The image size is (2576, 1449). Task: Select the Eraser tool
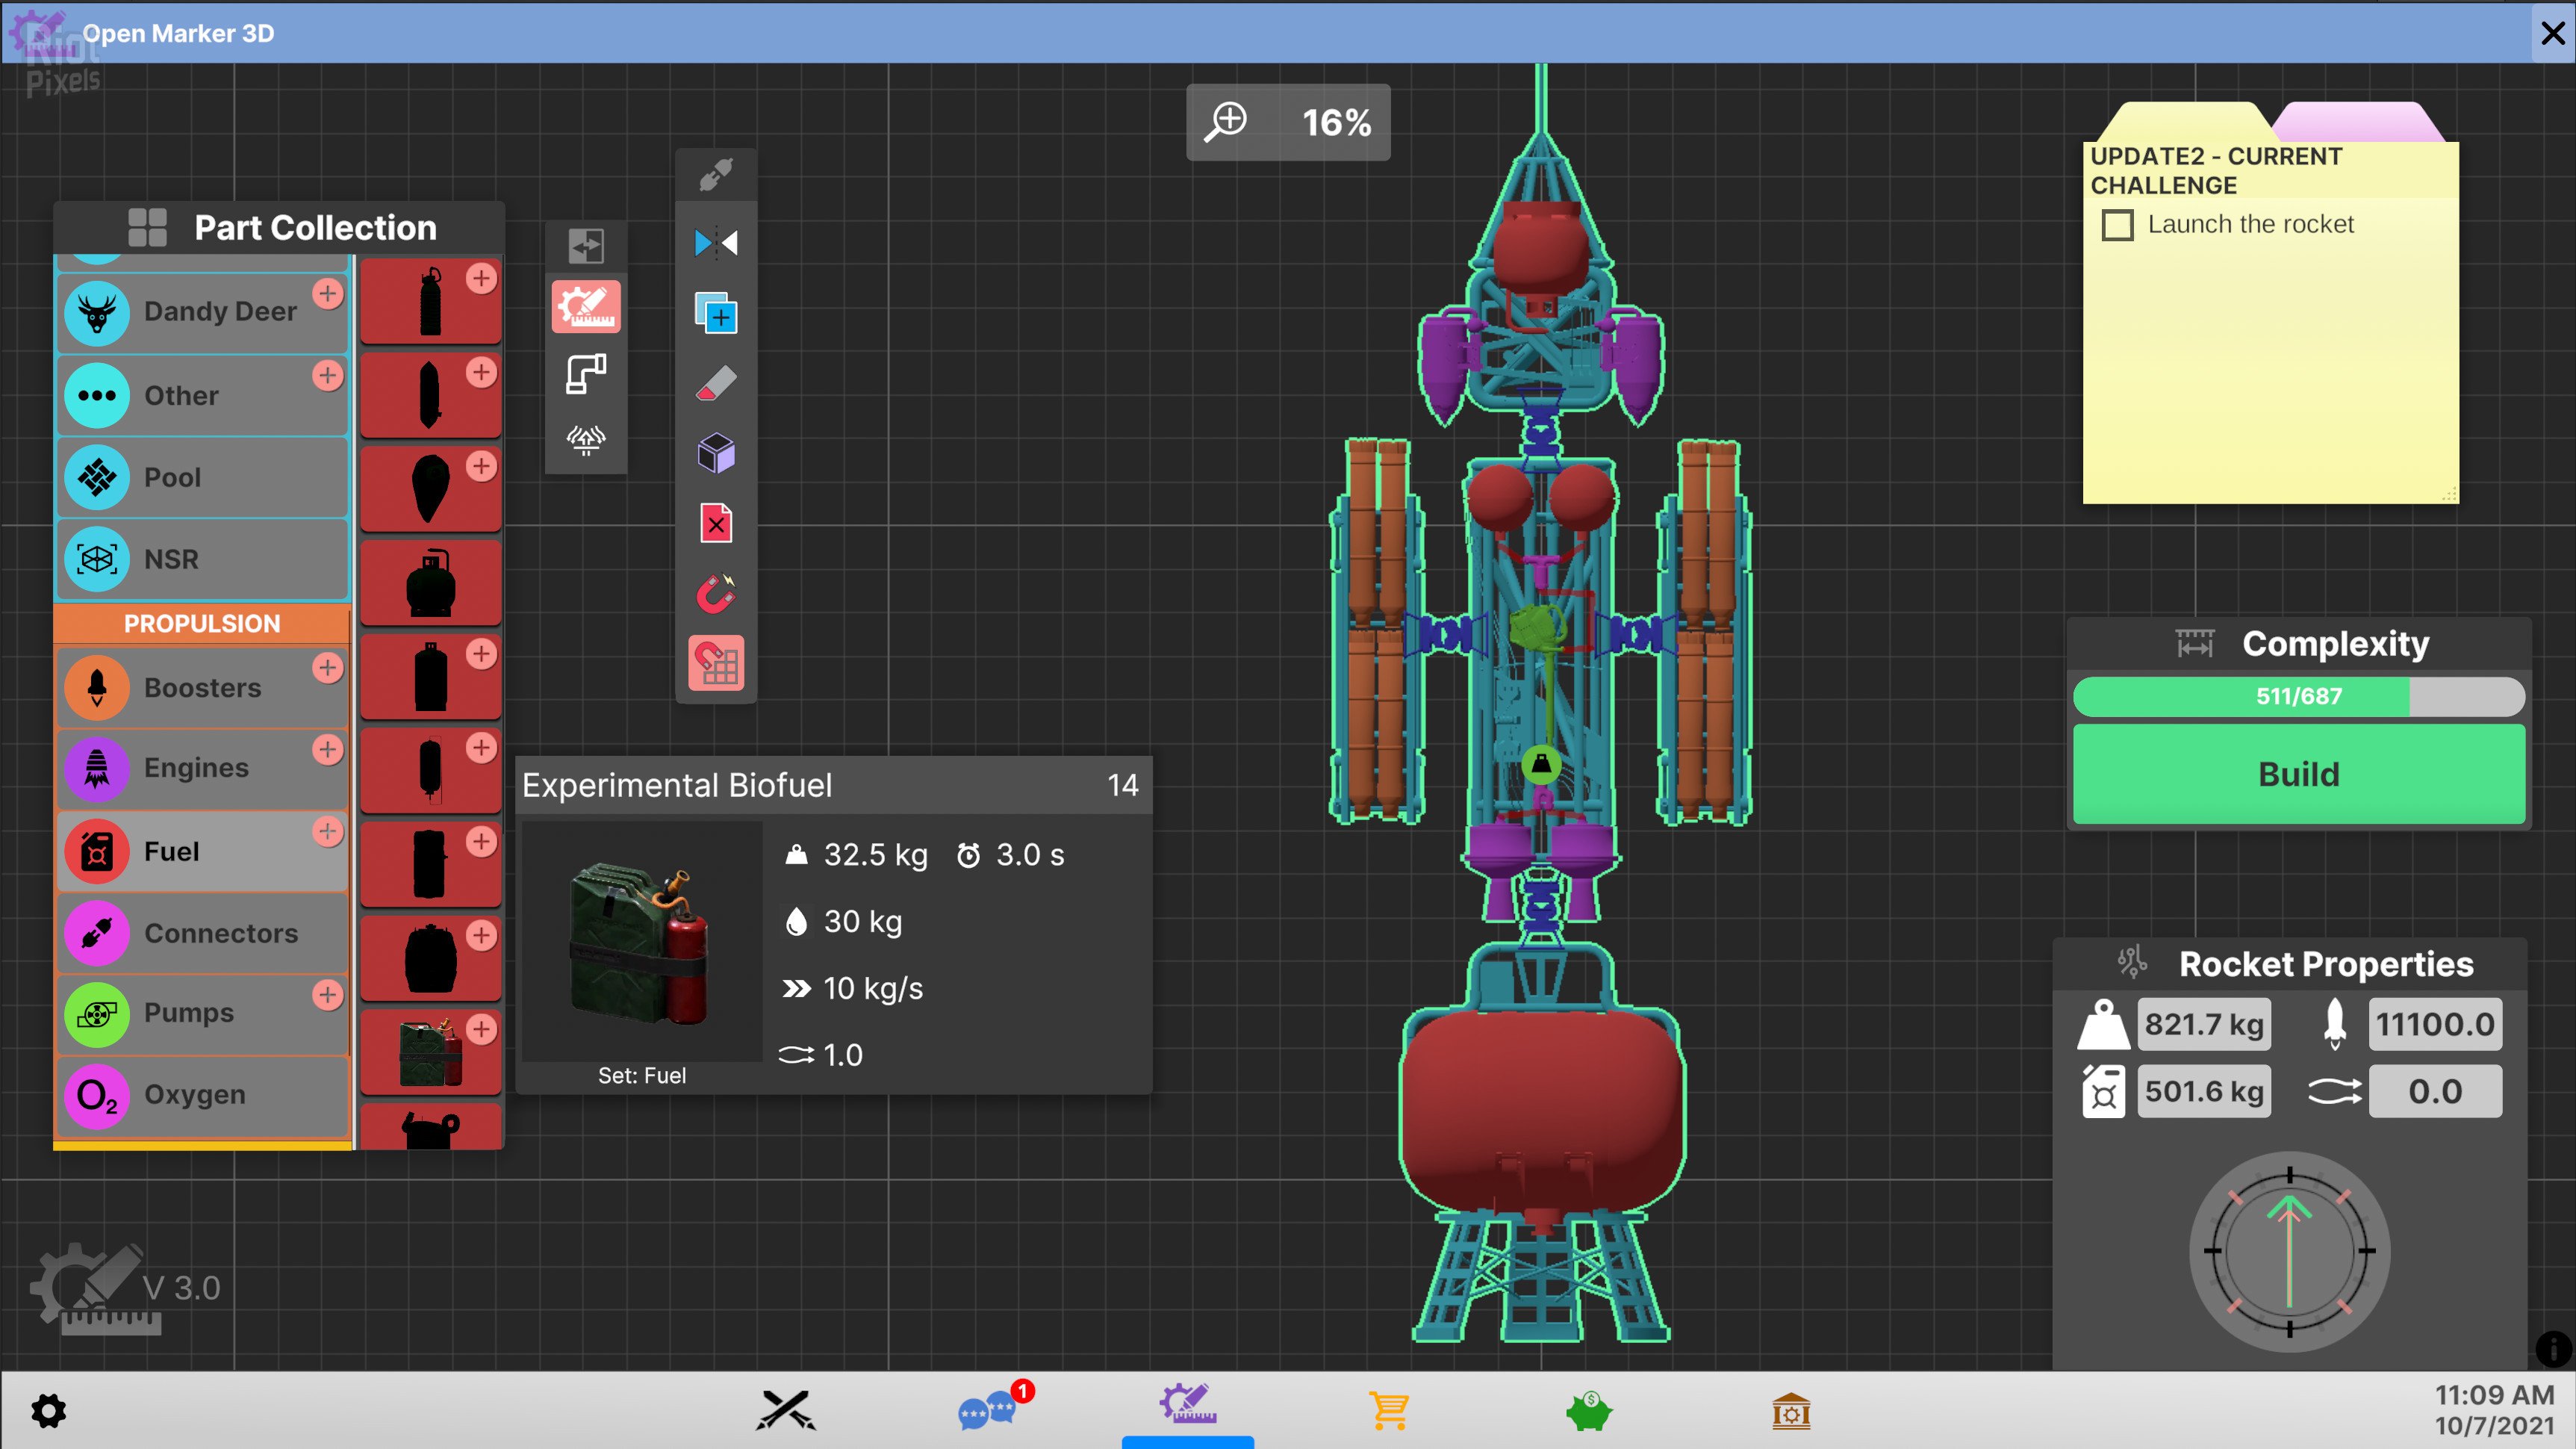point(716,383)
